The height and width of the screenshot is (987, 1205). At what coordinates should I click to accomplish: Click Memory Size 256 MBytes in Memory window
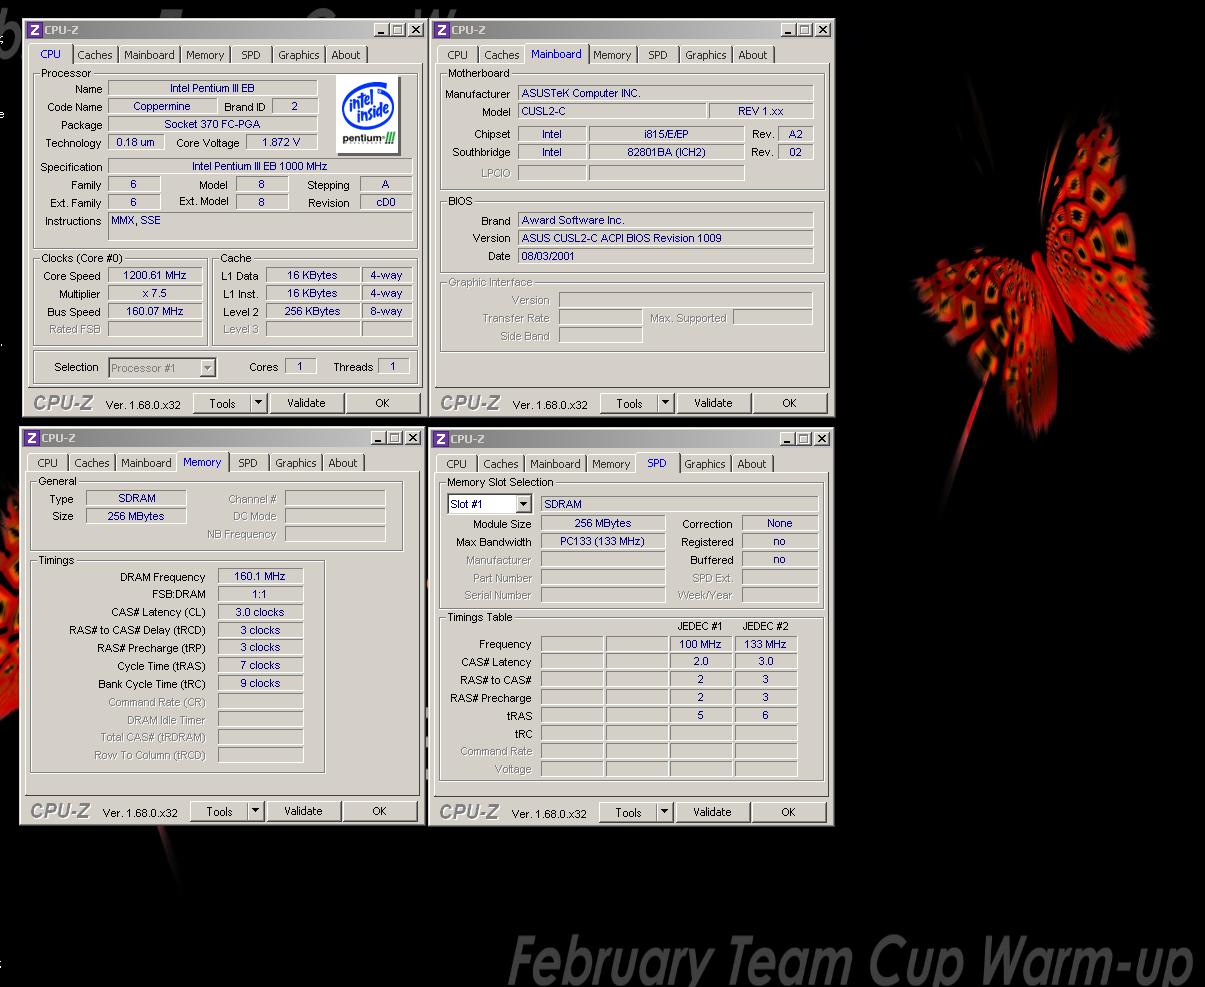pos(136,516)
